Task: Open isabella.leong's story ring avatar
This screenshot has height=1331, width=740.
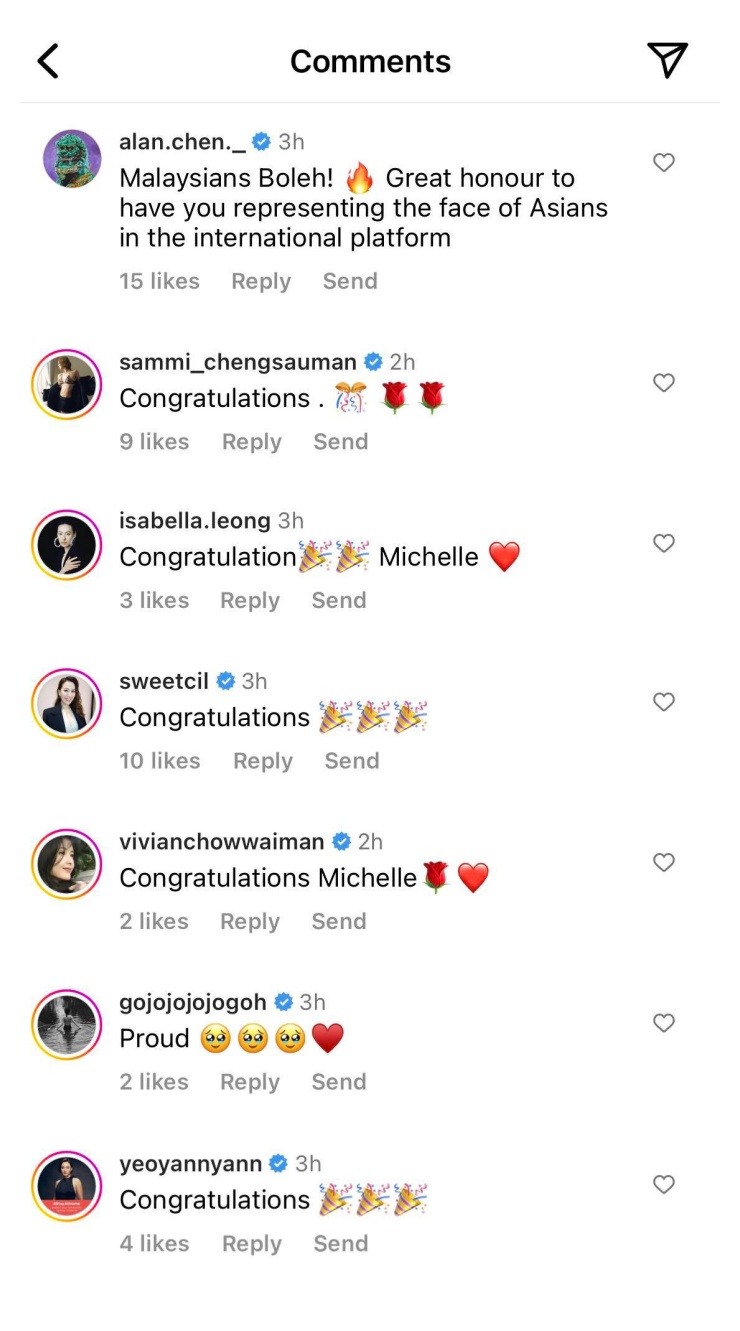Action: coord(67,545)
